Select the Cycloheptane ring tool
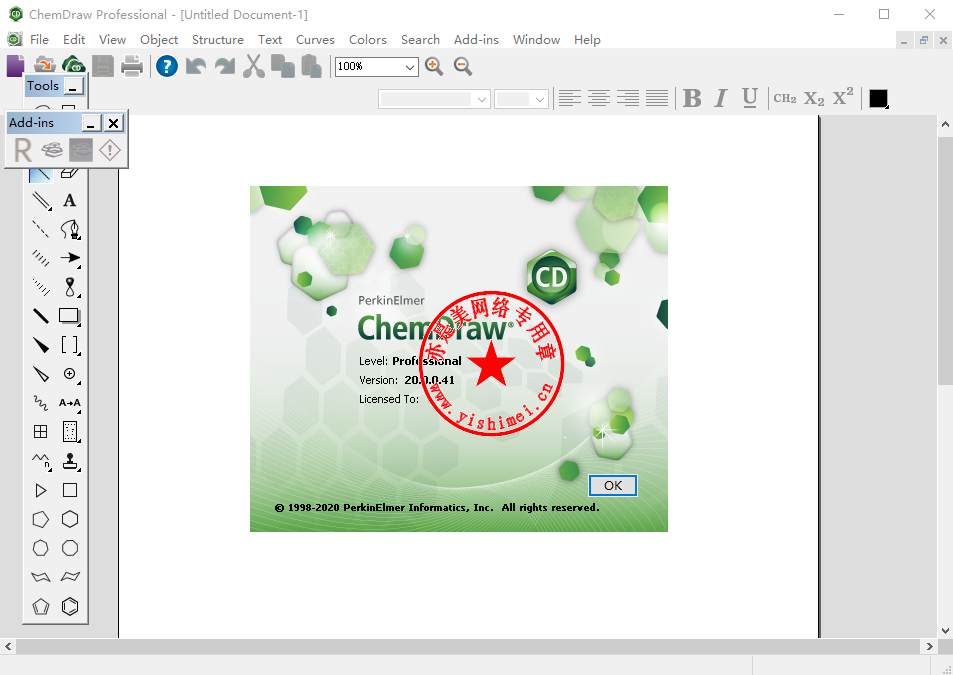 41,548
